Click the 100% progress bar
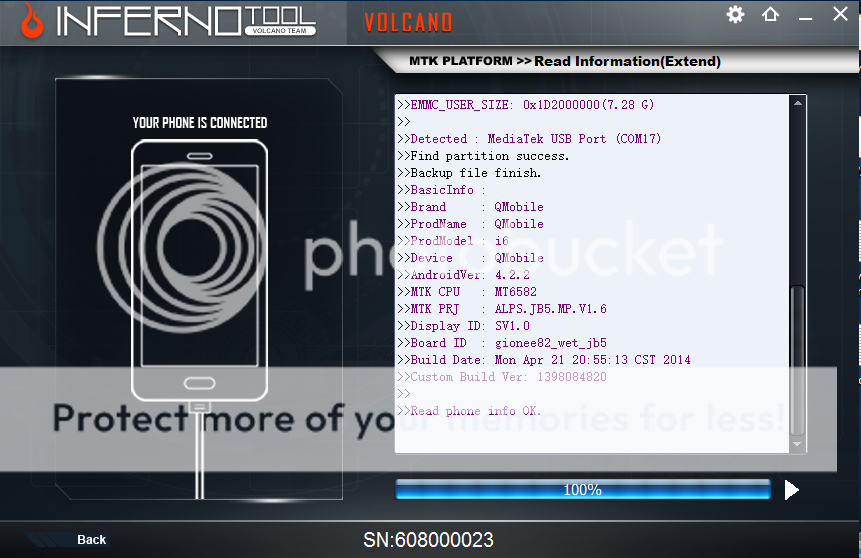This screenshot has width=861, height=558. [583, 489]
